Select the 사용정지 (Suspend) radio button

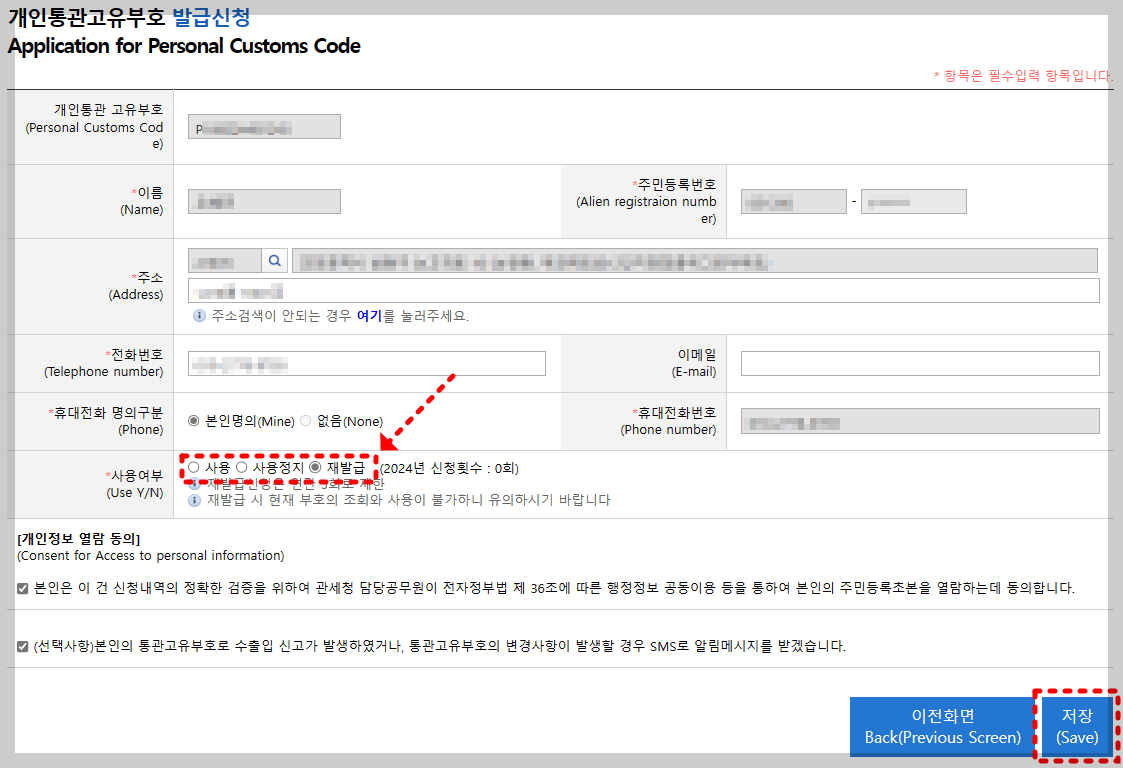242,467
